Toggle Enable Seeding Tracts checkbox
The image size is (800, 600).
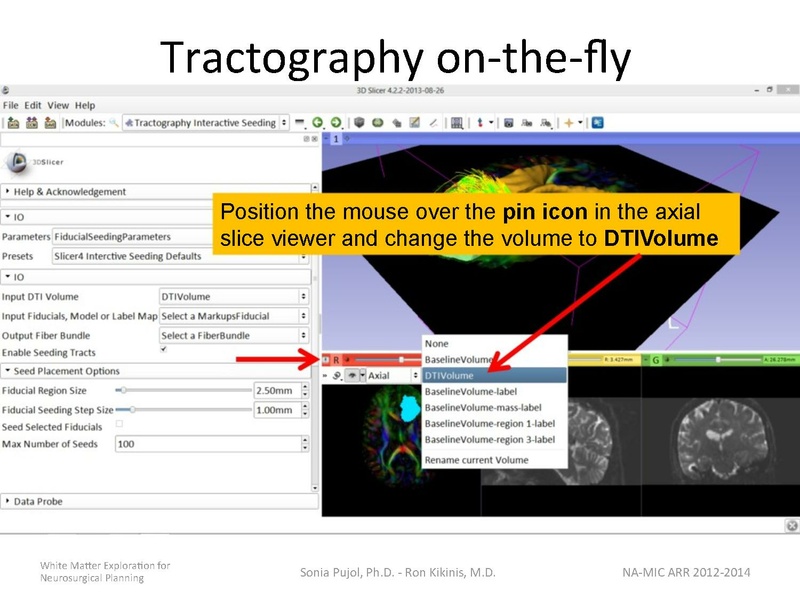(x=163, y=349)
